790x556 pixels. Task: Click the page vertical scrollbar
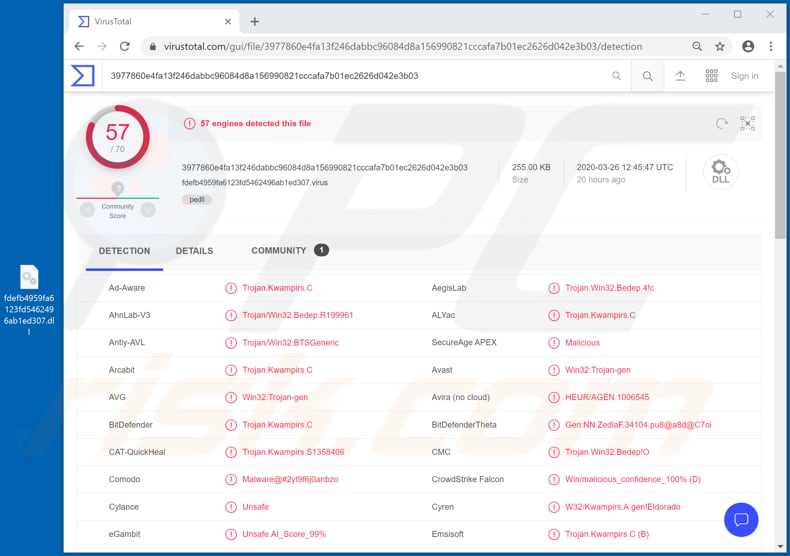tap(780, 156)
